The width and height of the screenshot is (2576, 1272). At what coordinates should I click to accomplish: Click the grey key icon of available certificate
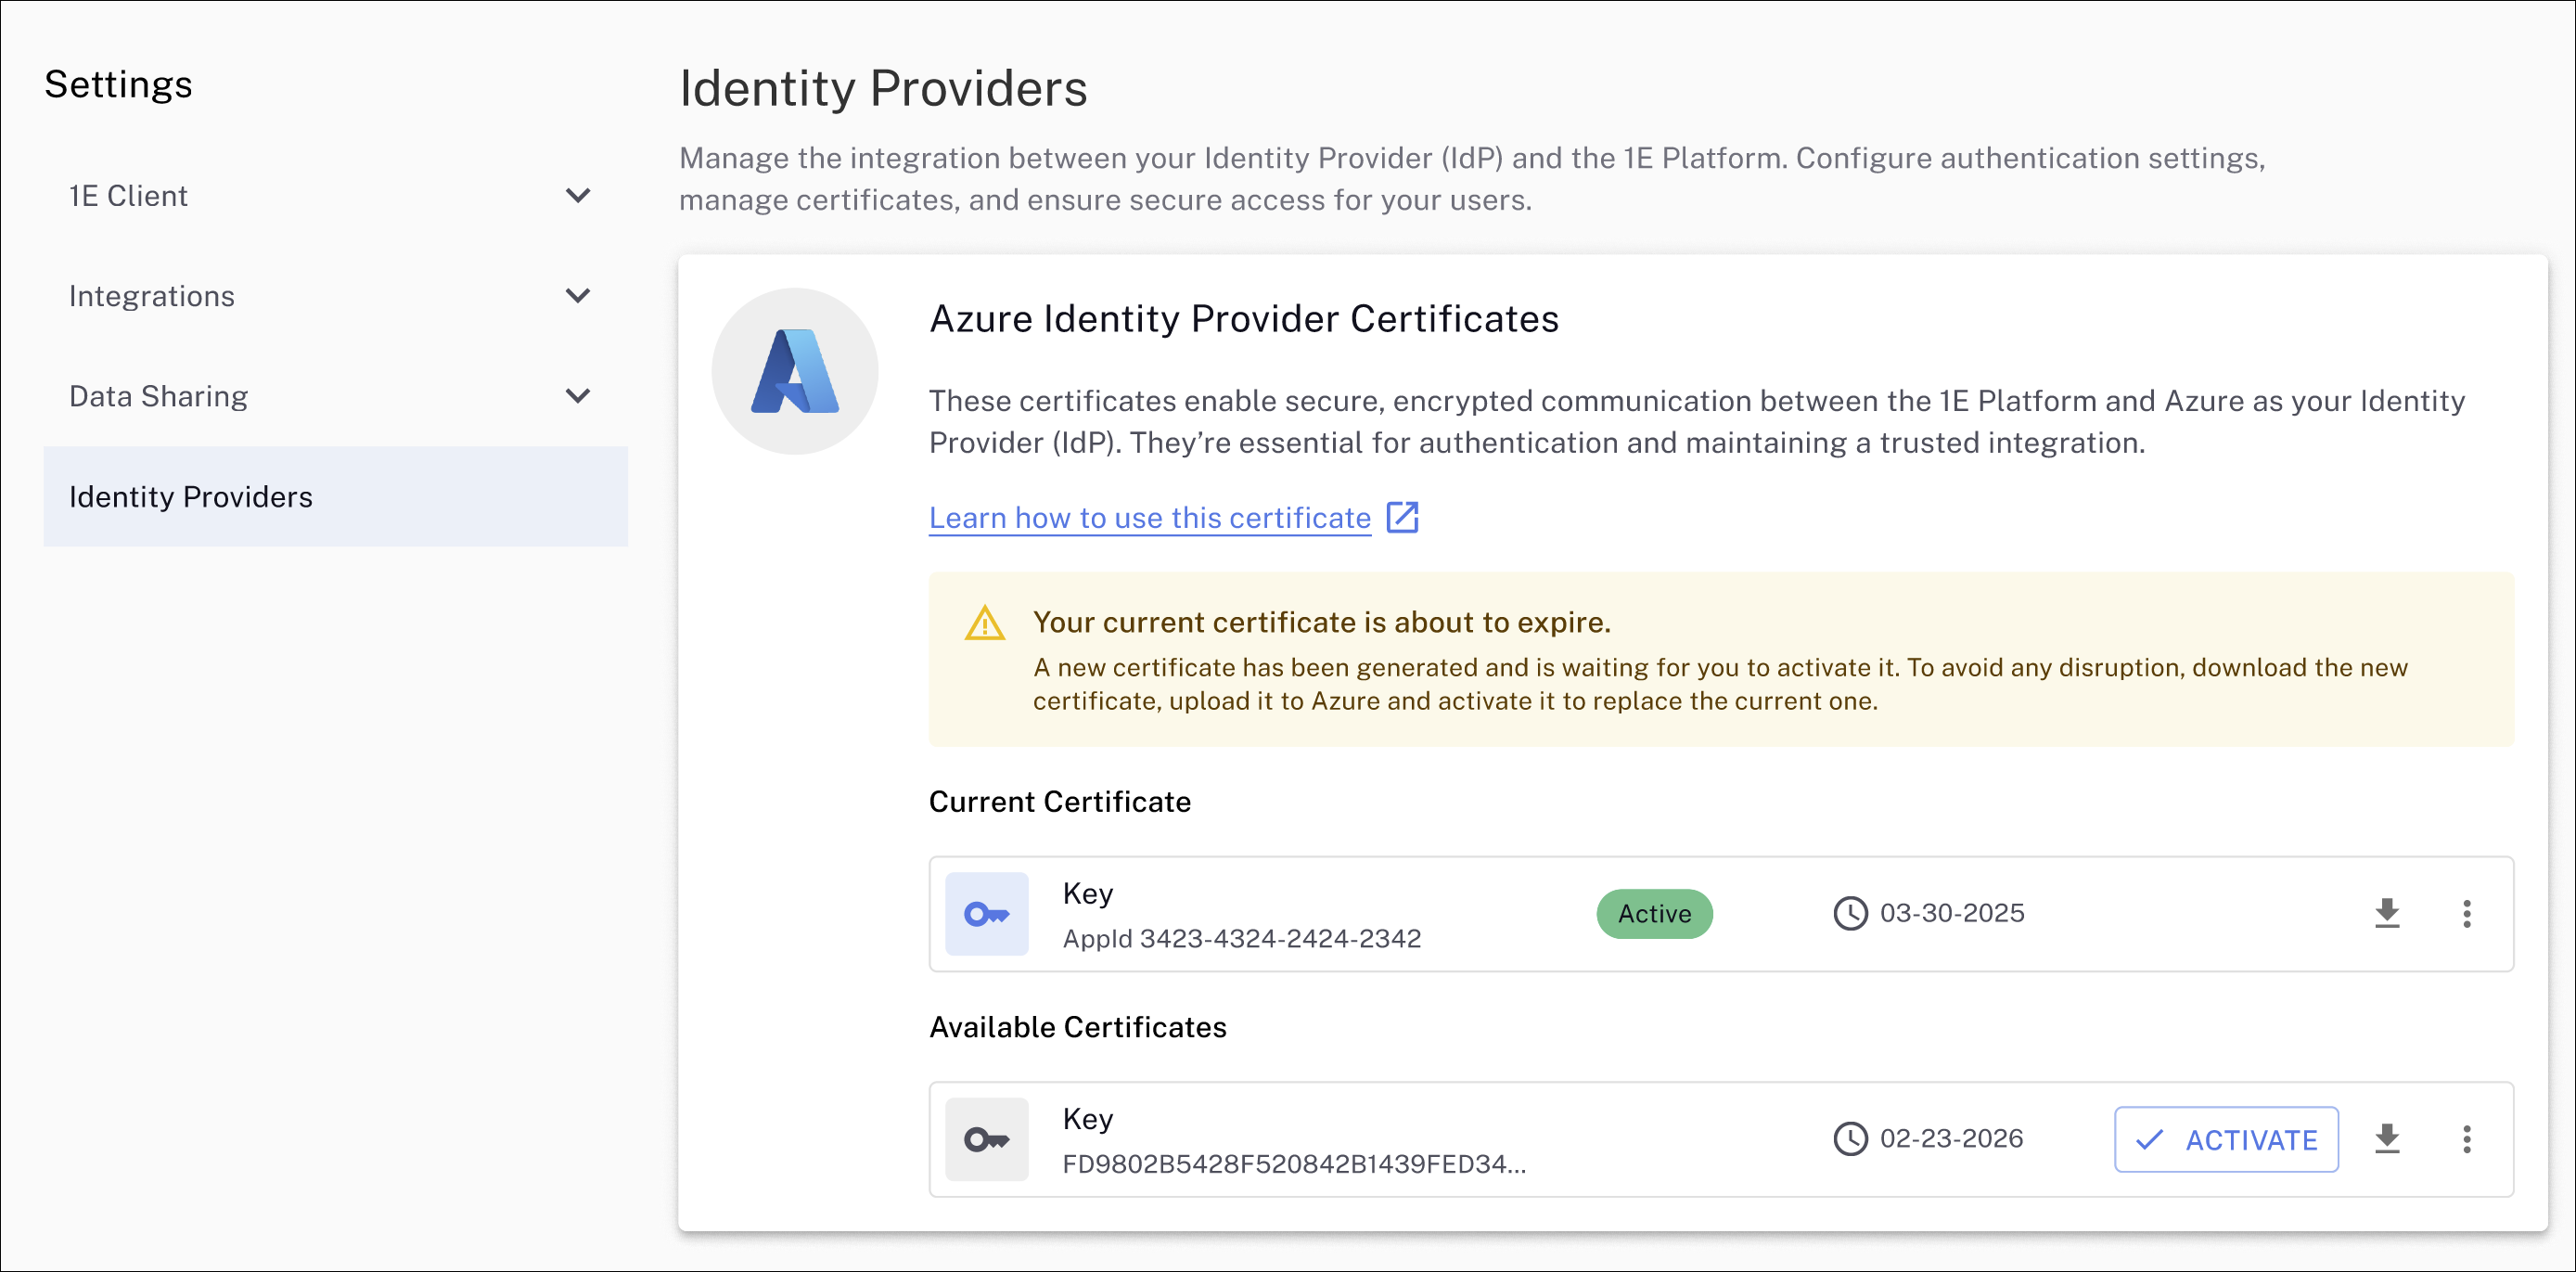[x=986, y=1139]
